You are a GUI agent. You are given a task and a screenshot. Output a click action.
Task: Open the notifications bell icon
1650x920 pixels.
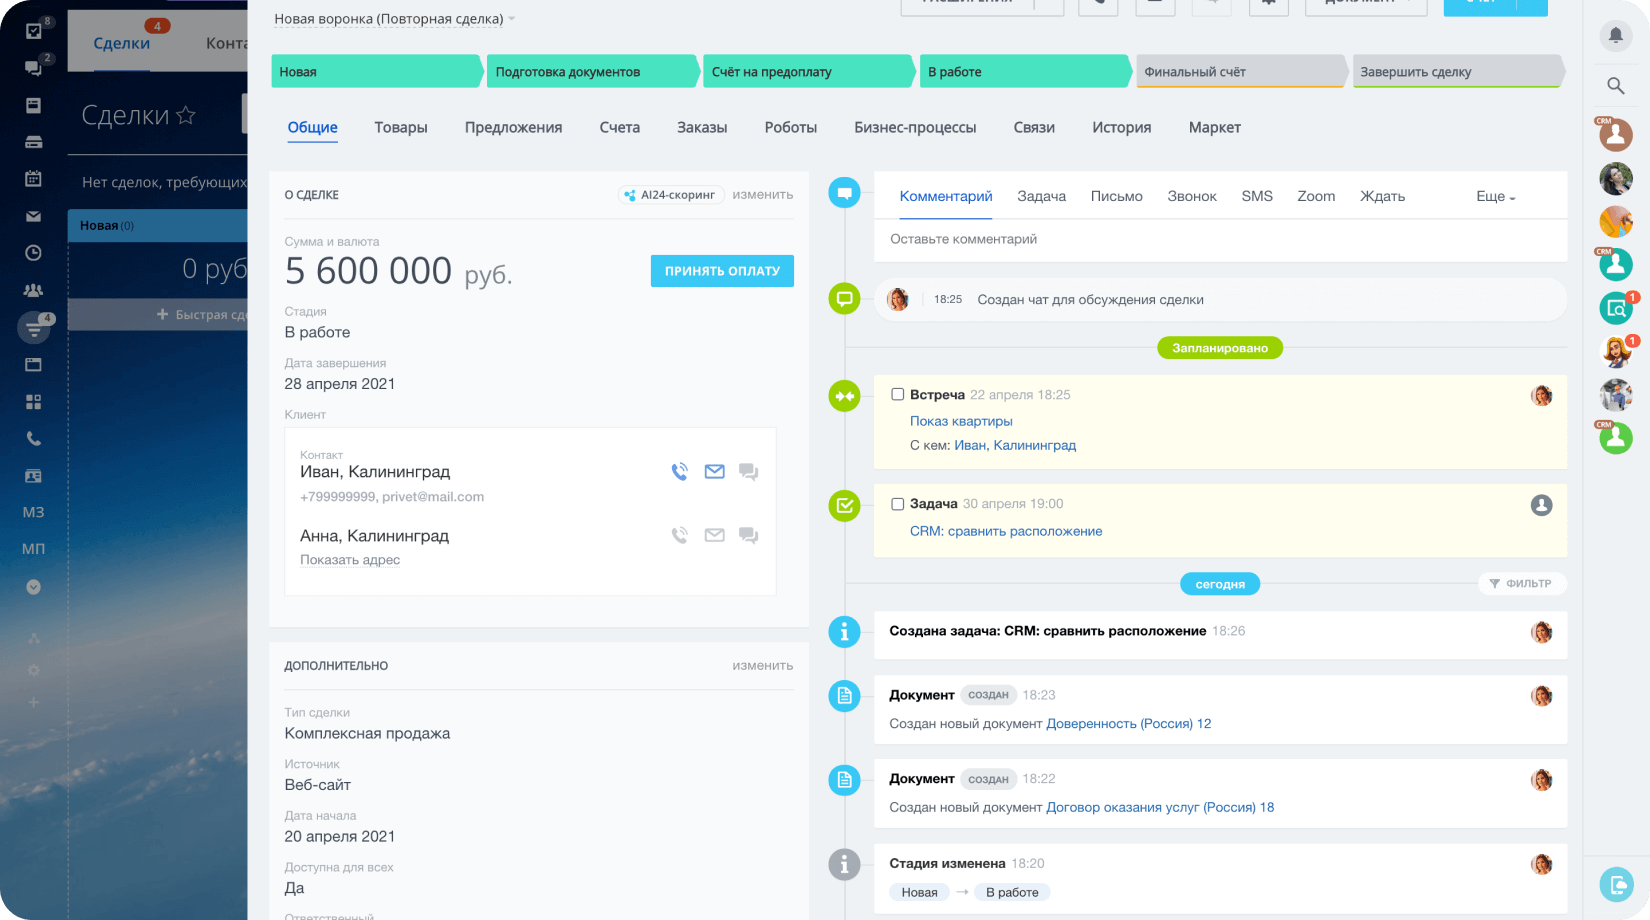coord(1615,36)
